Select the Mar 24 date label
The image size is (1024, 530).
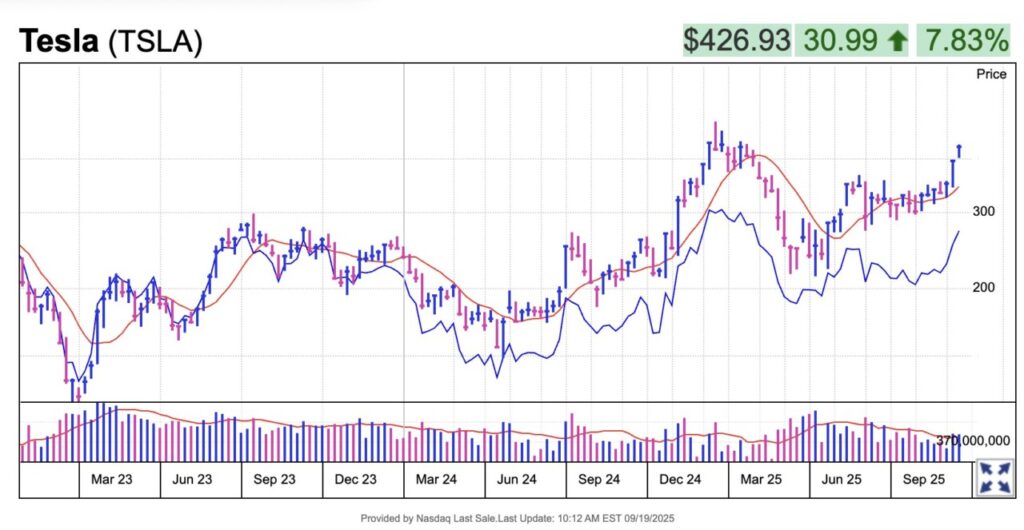(x=436, y=479)
